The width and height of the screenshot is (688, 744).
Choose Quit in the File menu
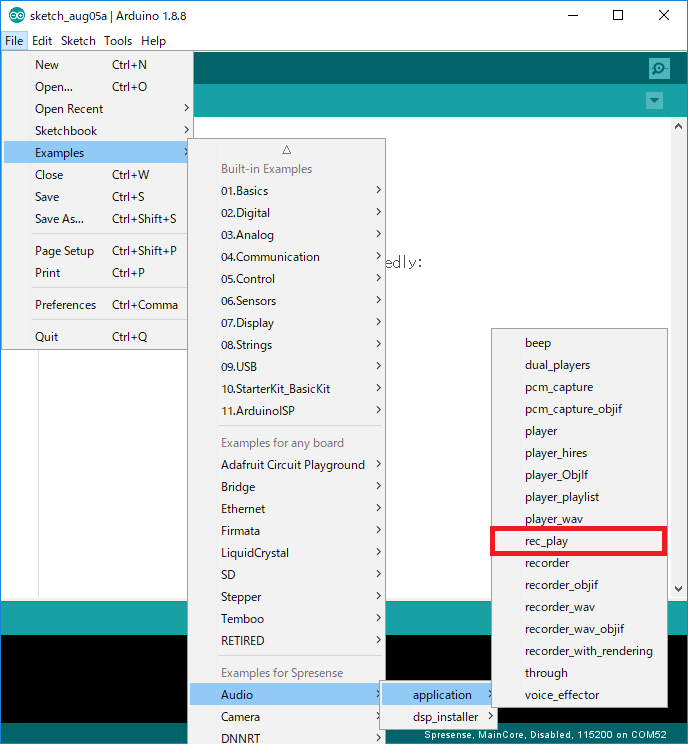(96, 336)
